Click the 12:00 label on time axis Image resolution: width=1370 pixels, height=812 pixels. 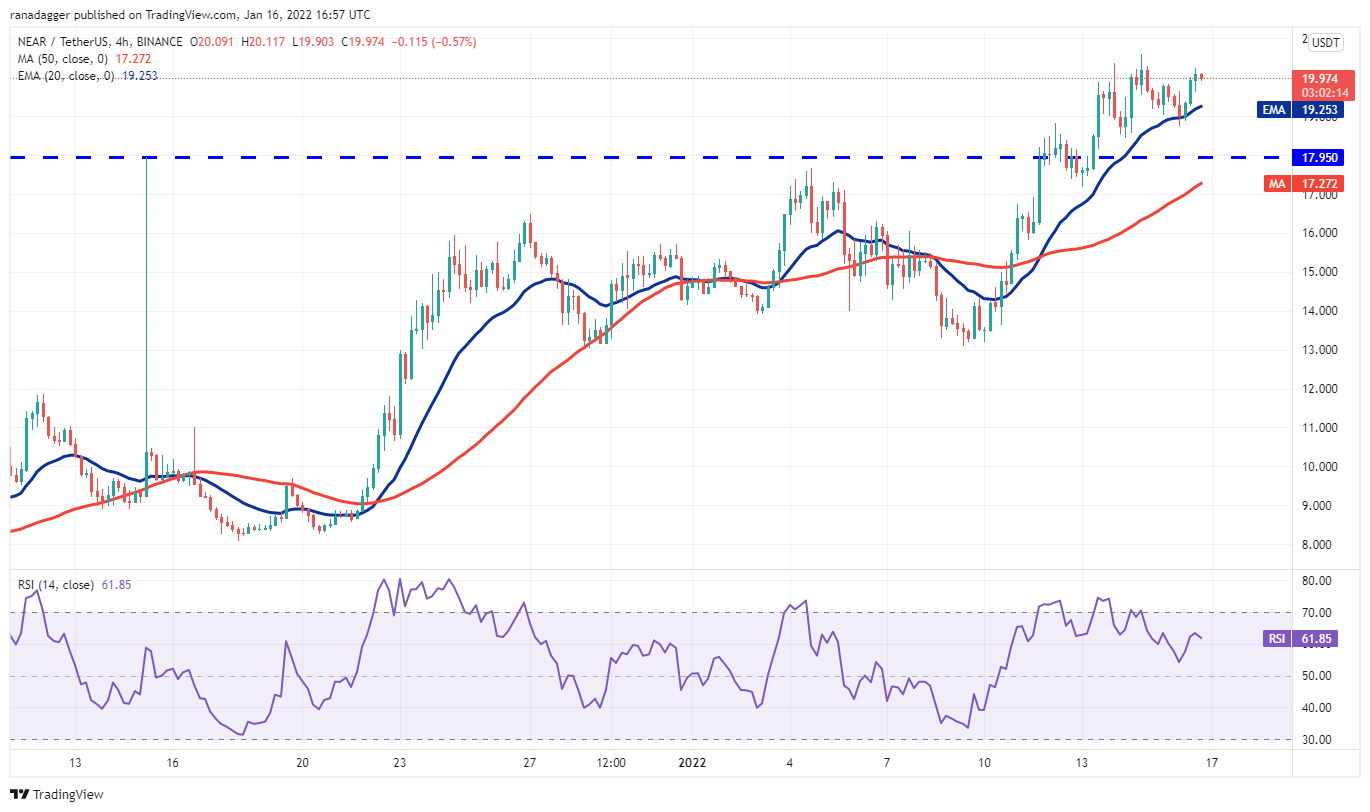coord(611,762)
